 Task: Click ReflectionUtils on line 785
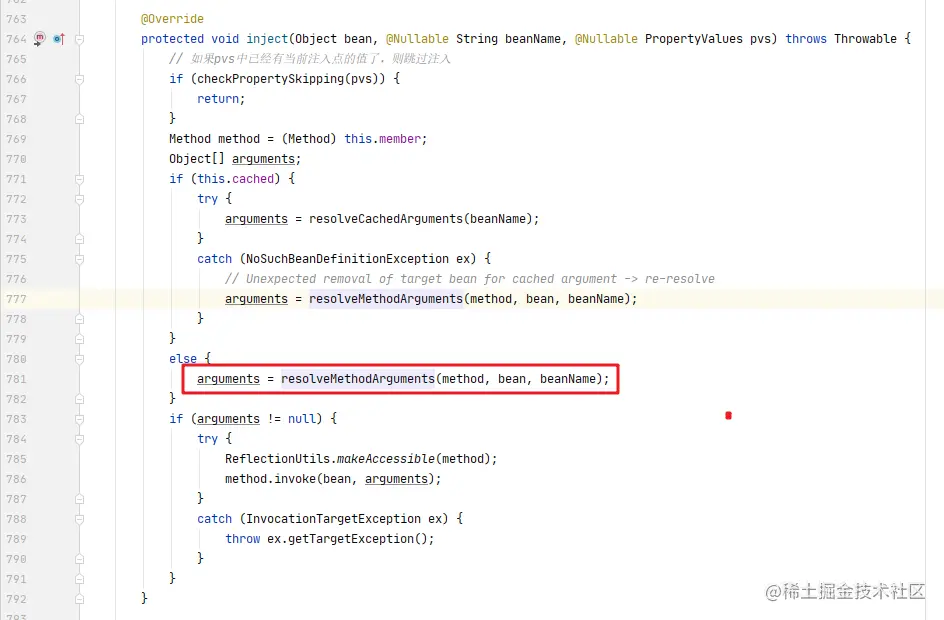click(278, 459)
